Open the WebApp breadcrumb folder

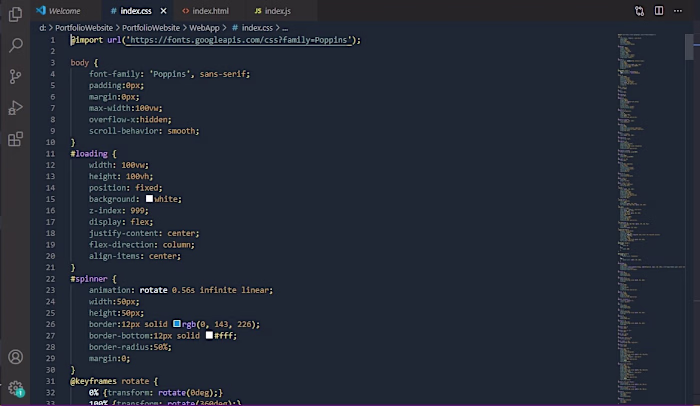click(204, 28)
